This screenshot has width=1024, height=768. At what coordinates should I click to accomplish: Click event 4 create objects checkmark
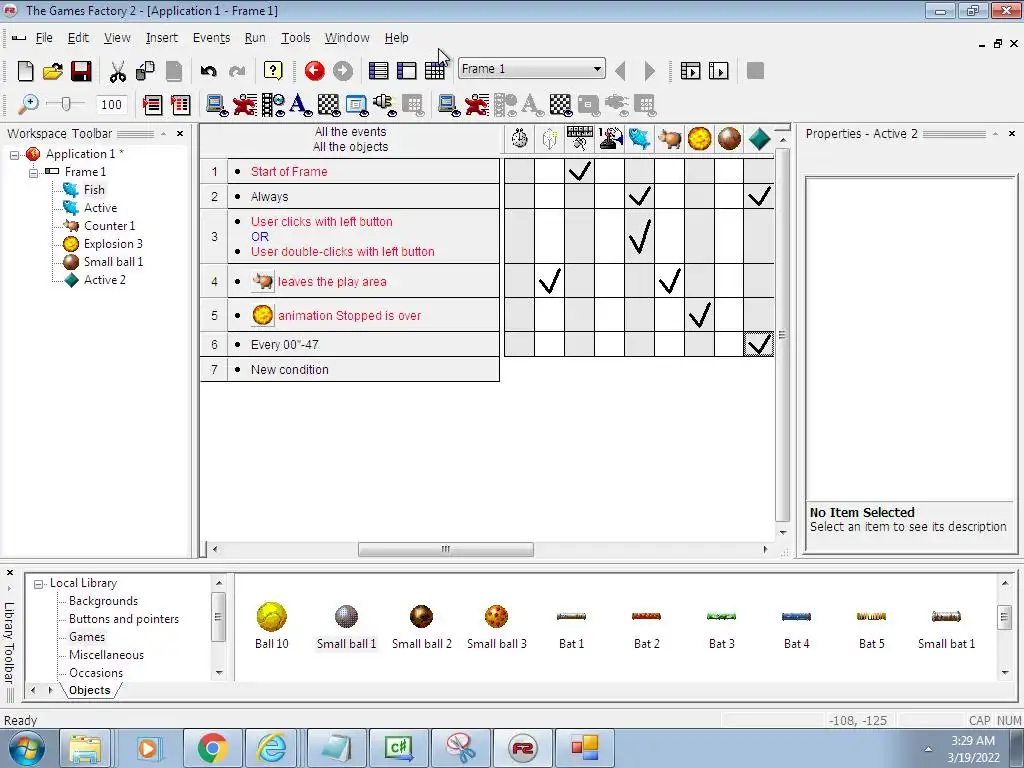[549, 281]
